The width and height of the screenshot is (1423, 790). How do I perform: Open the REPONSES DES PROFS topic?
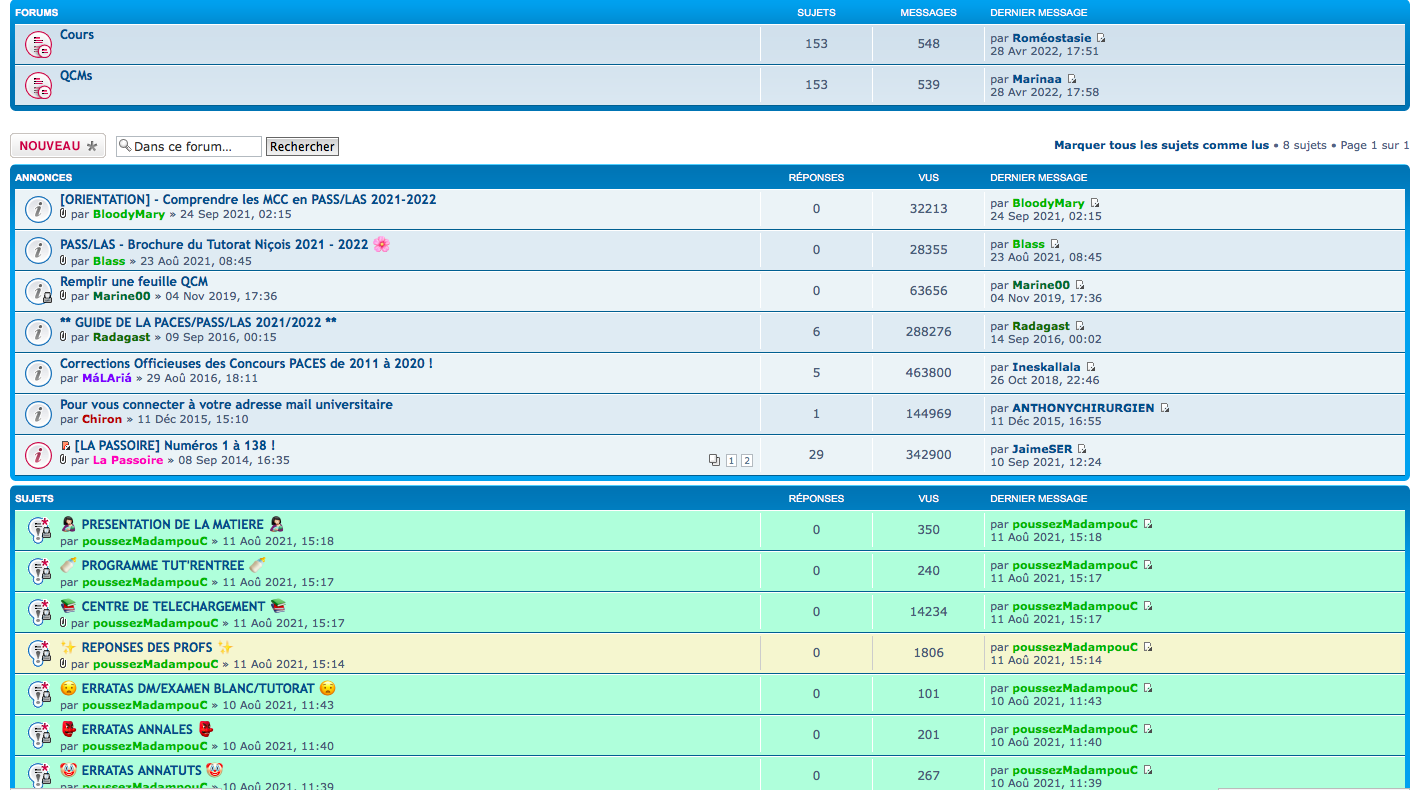tap(147, 648)
